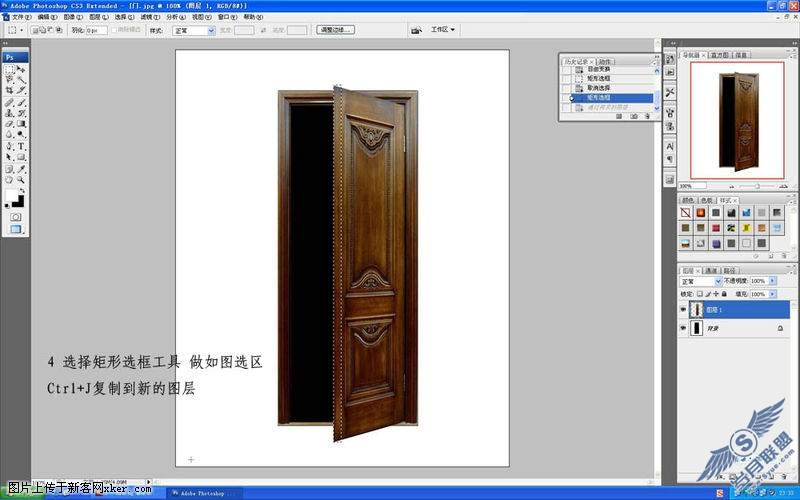Select the Eraser tool

tap(10, 124)
